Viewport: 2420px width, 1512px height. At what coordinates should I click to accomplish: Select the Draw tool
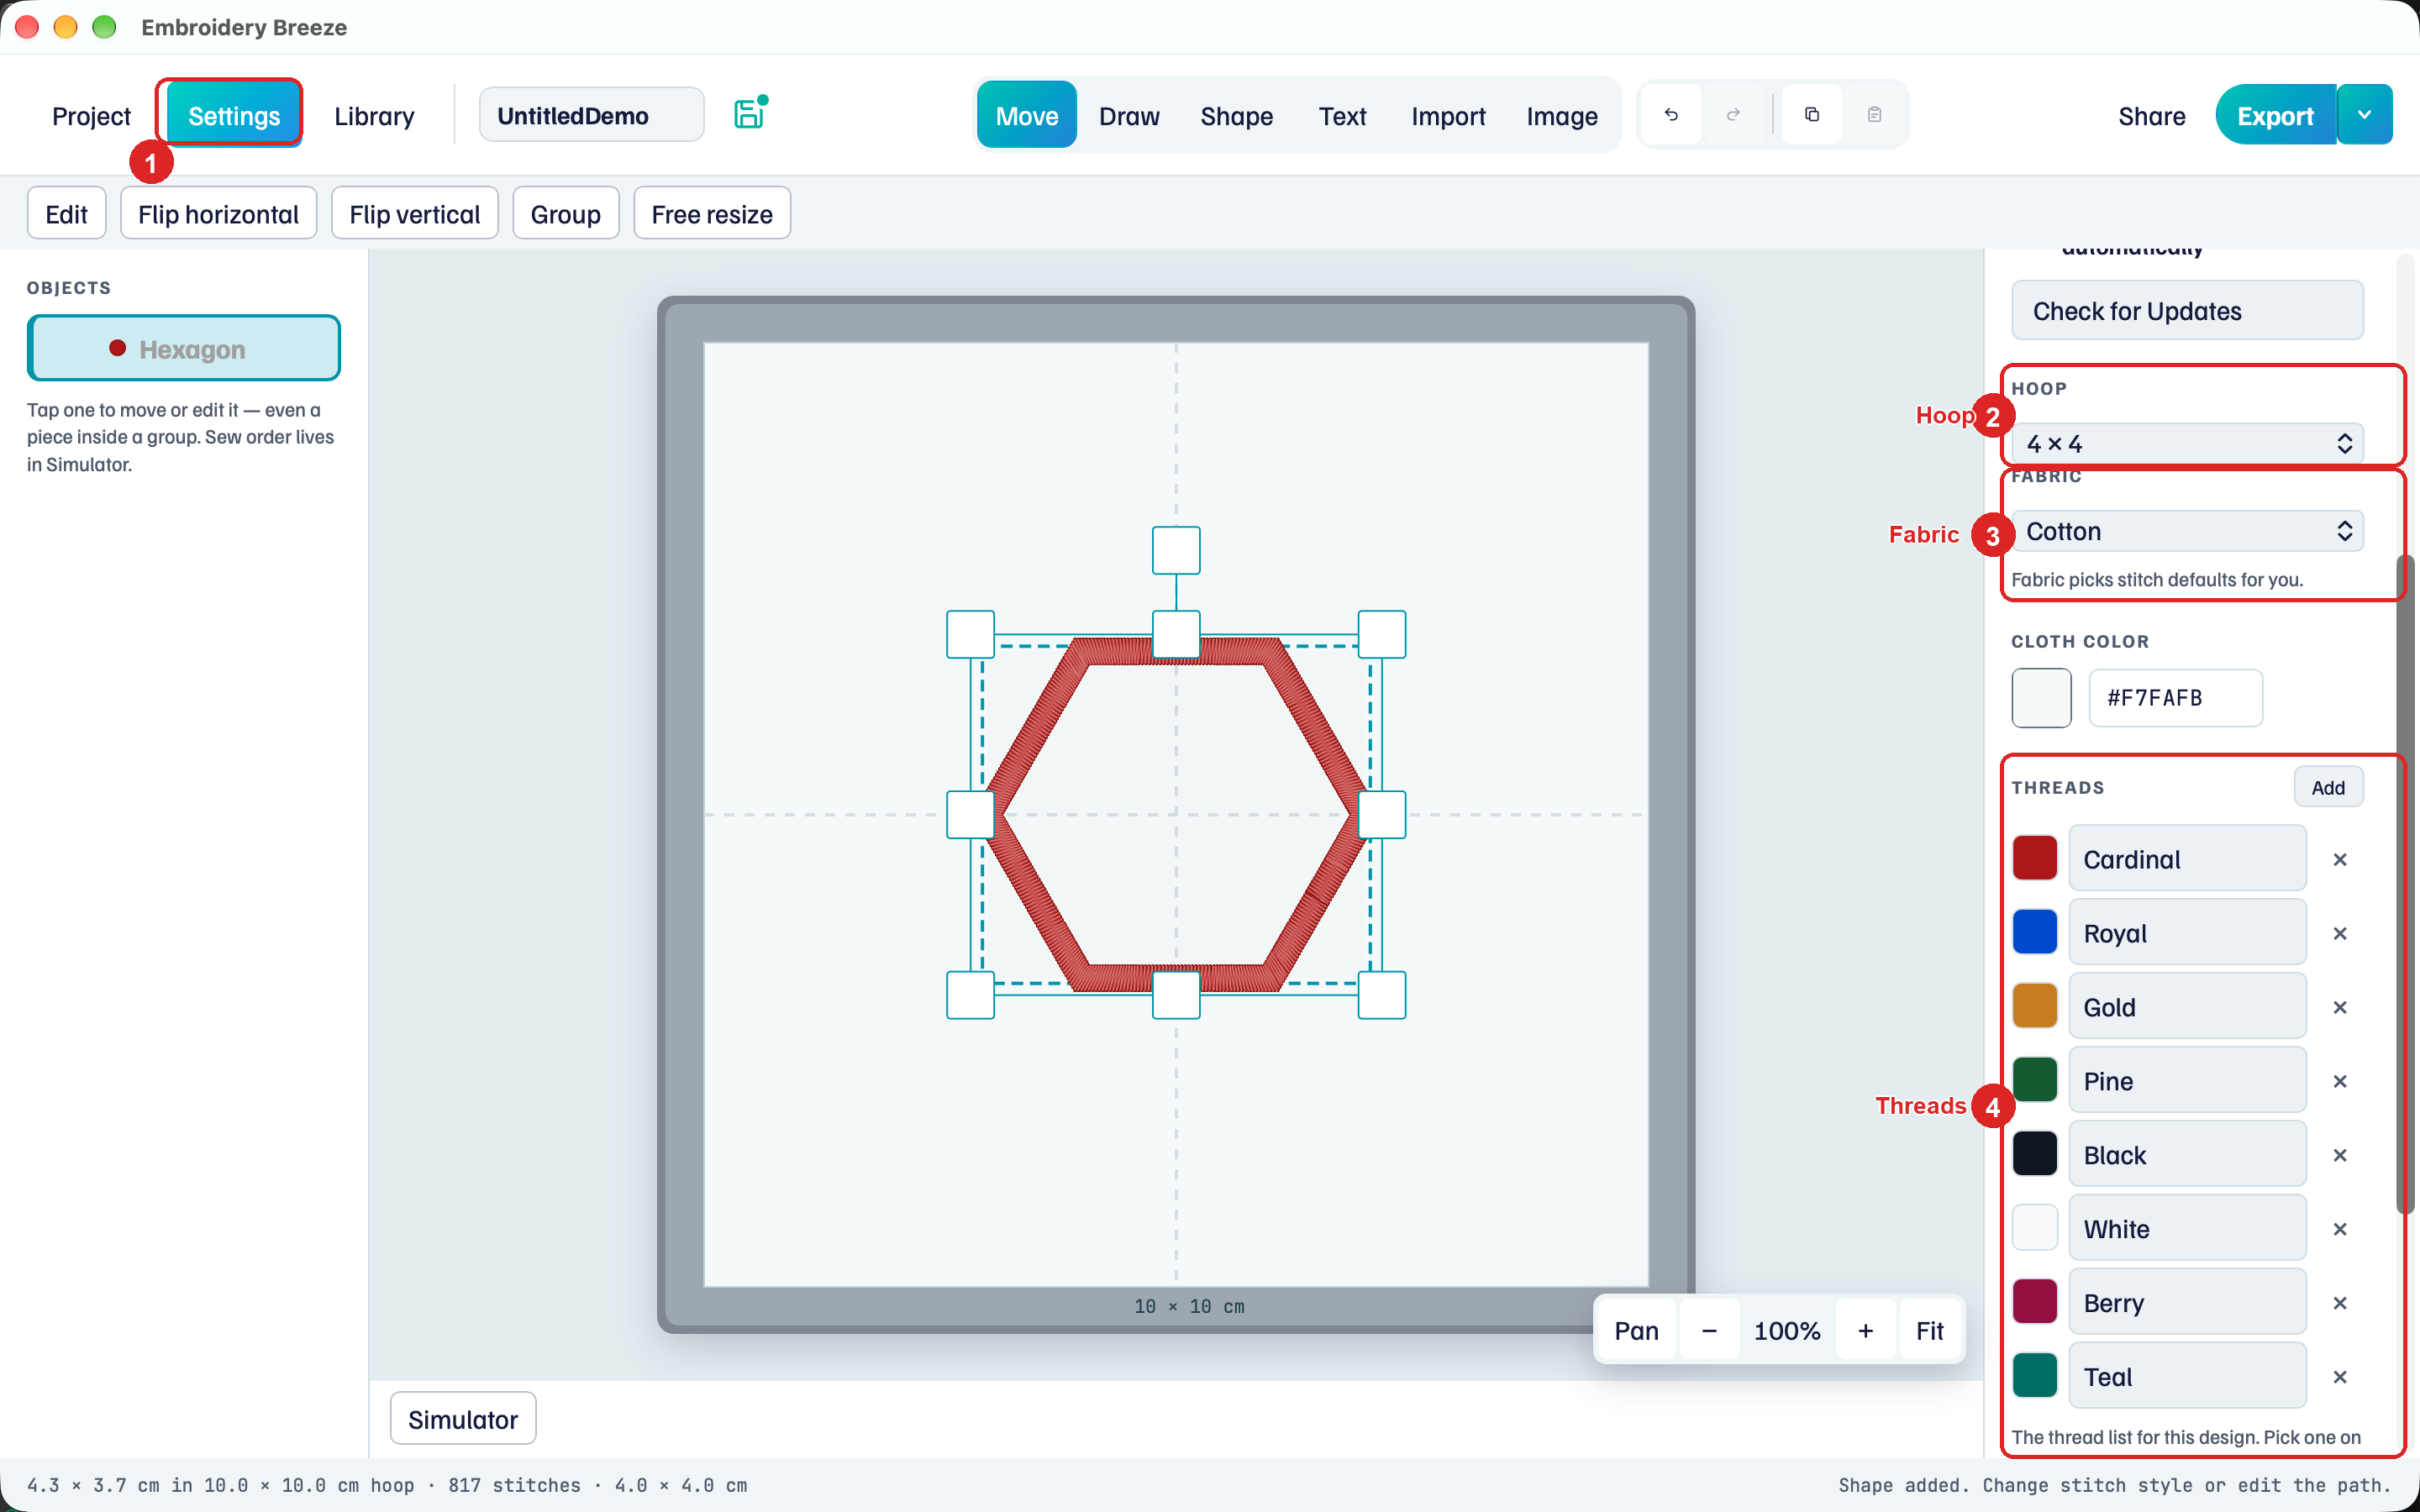(x=1129, y=116)
